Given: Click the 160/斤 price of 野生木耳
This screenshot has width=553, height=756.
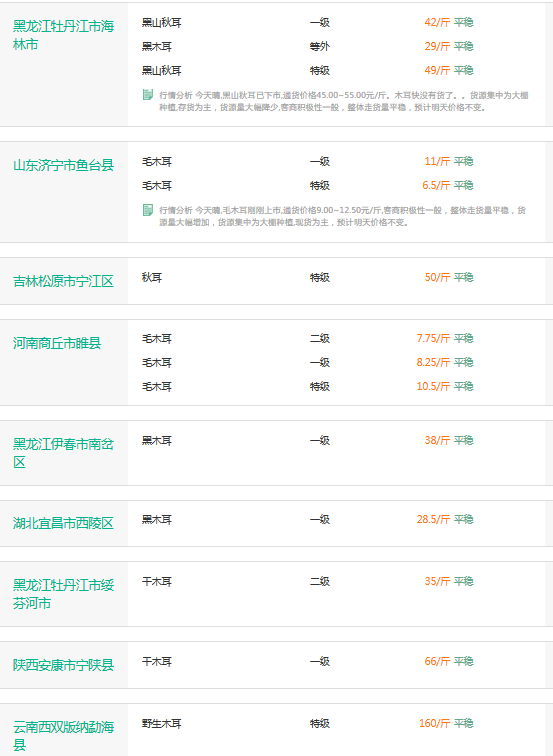Looking at the screenshot, I should (434, 723).
